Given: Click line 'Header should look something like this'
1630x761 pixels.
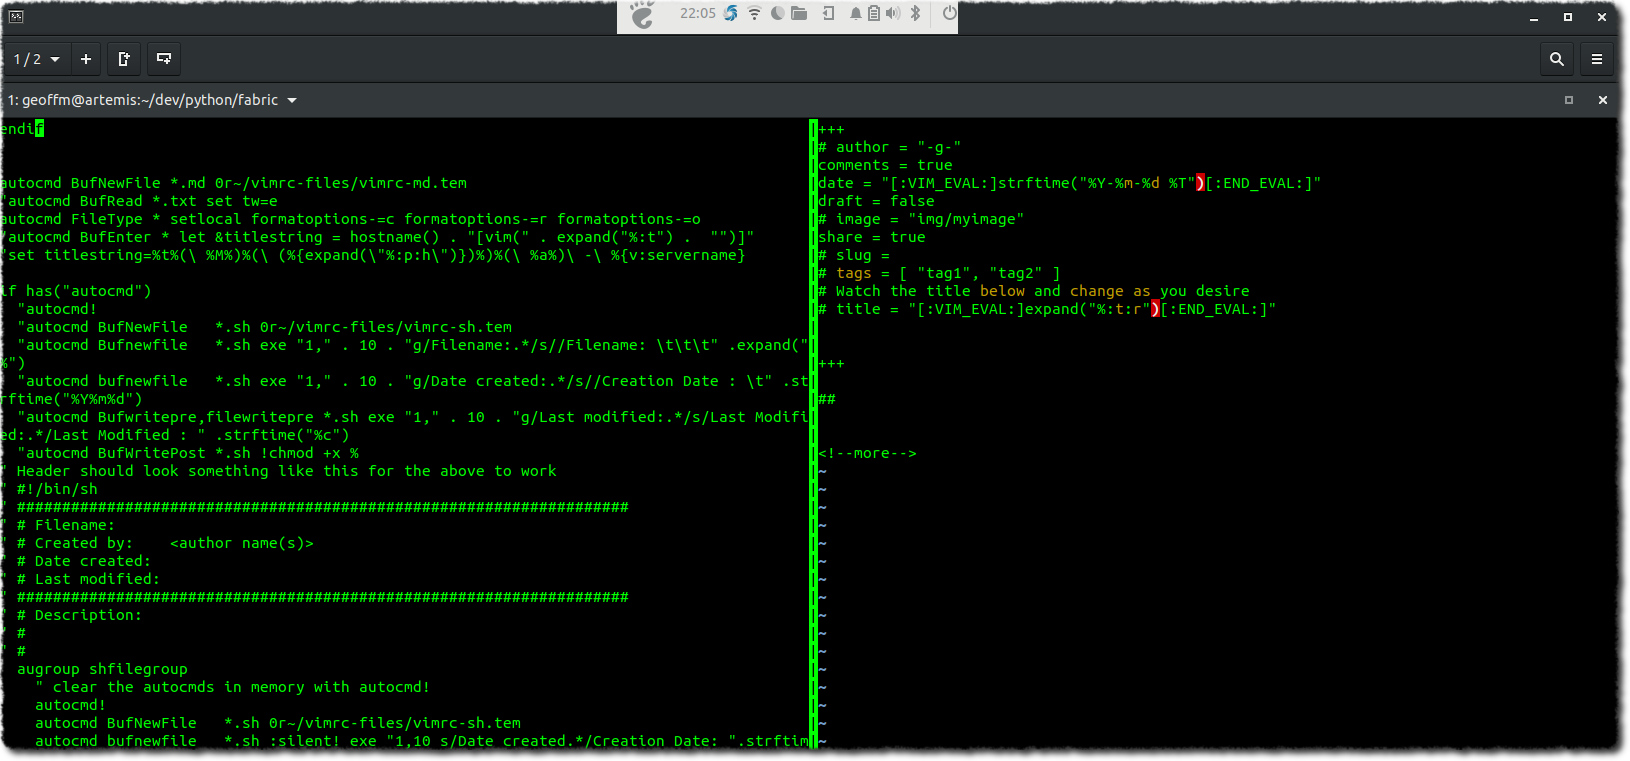Looking at the screenshot, I should click(280, 471).
